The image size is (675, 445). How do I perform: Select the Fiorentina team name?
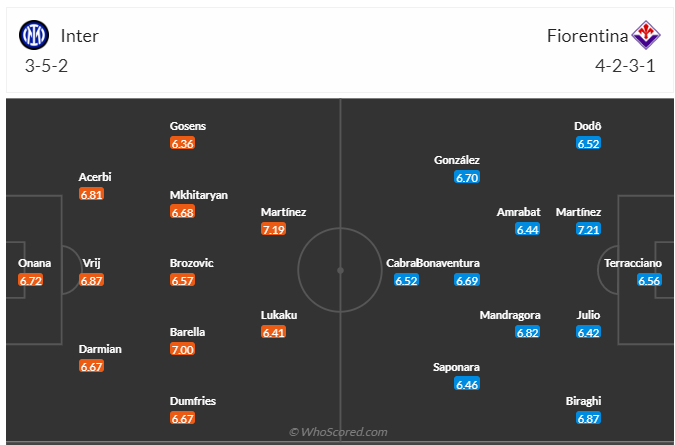[x=587, y=36]
